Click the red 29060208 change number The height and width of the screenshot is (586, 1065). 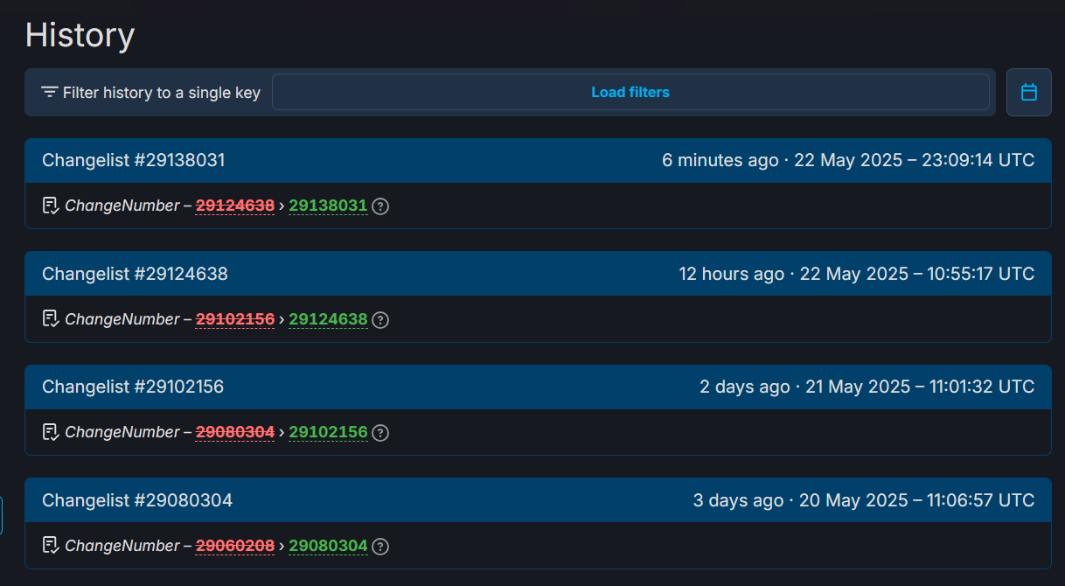[x=235, y=546]
